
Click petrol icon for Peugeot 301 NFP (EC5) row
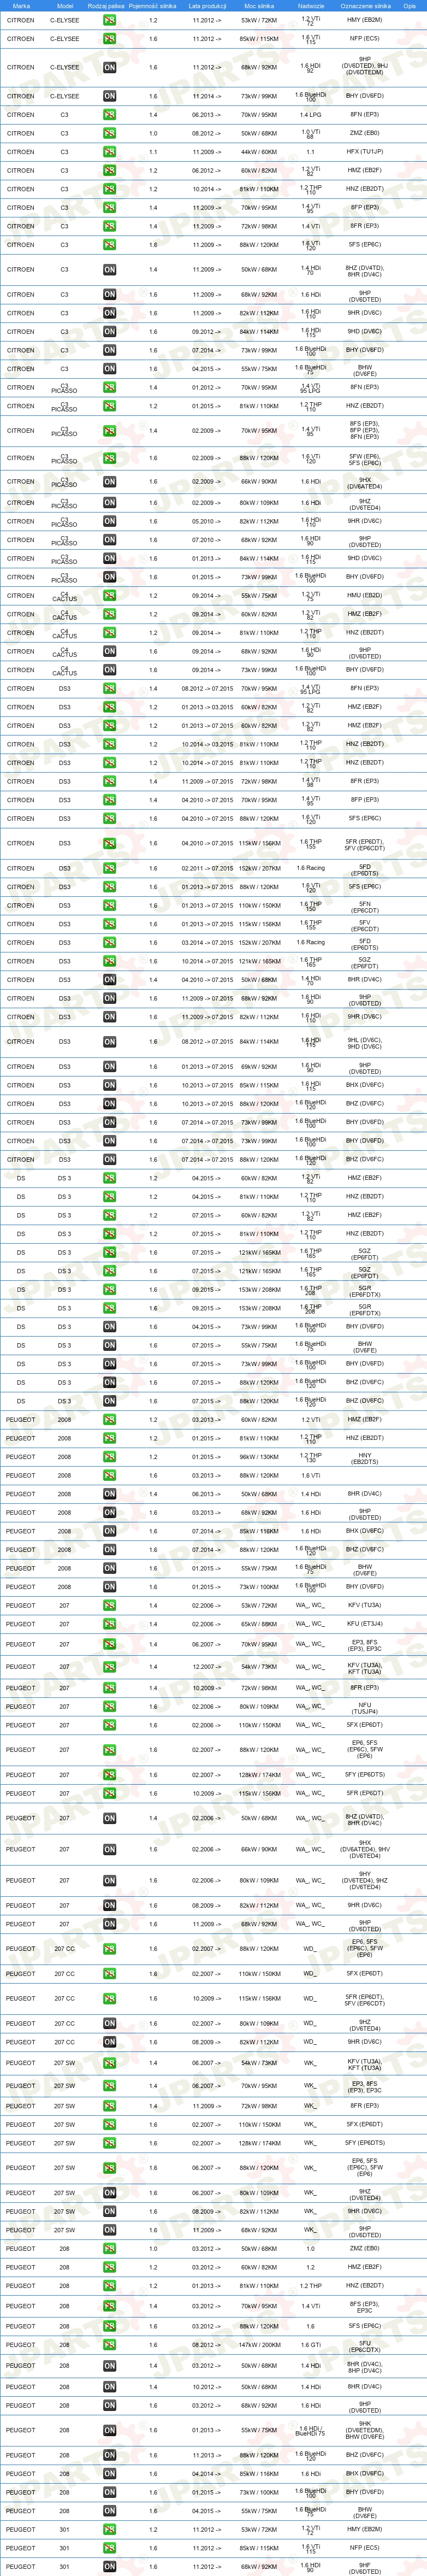[x=109, y=2548]
